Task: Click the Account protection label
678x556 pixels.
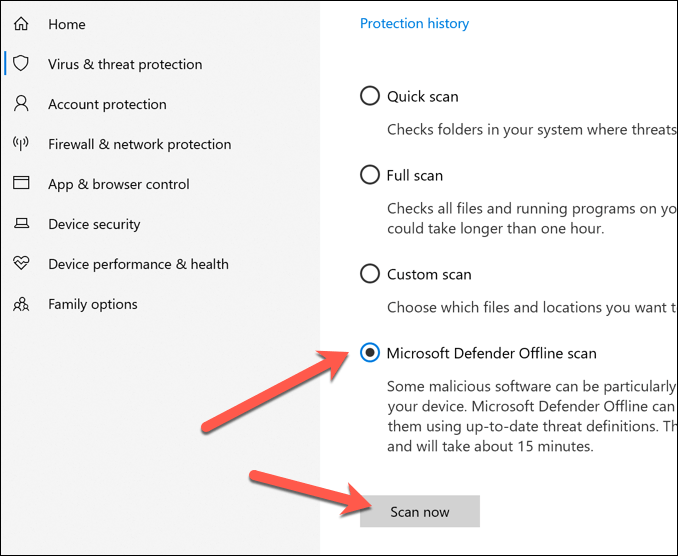Action: (x=107, y=104)
